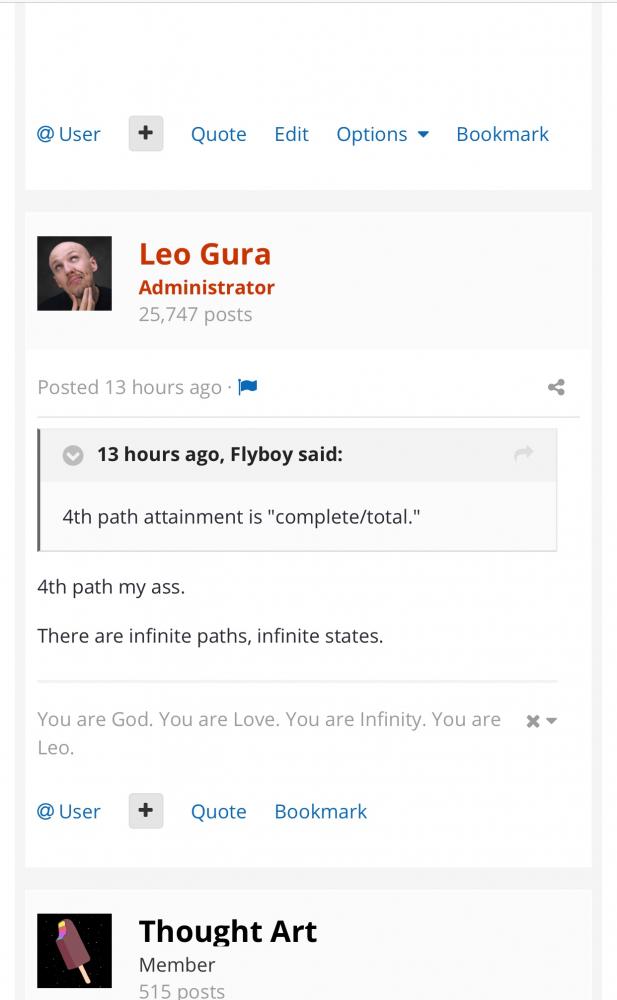Click @ User in the top post
The height and width of the screenshot is (1000, 617).
coord(69,134)
